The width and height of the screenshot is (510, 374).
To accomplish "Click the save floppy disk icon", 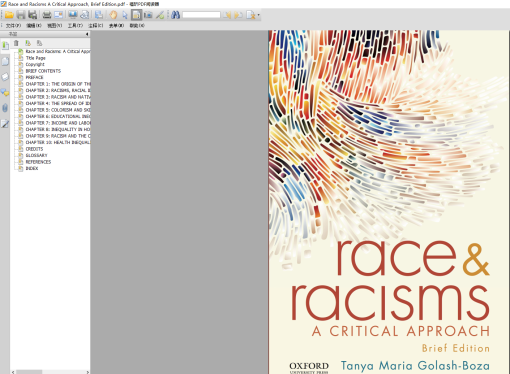I will tap(21, 15).
